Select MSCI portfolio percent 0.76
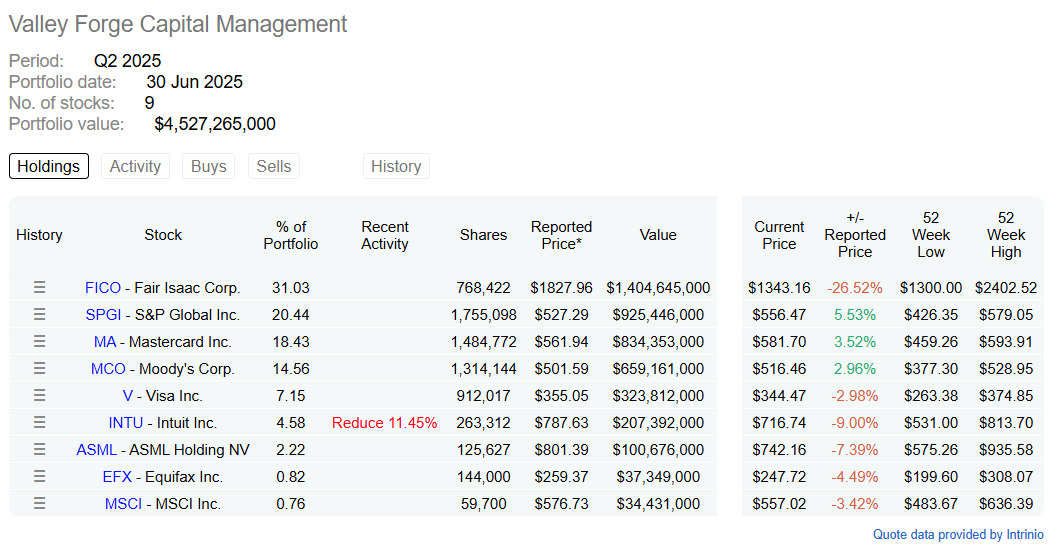The width and height of the screenshot is (1057, 547). pos(291,504)
